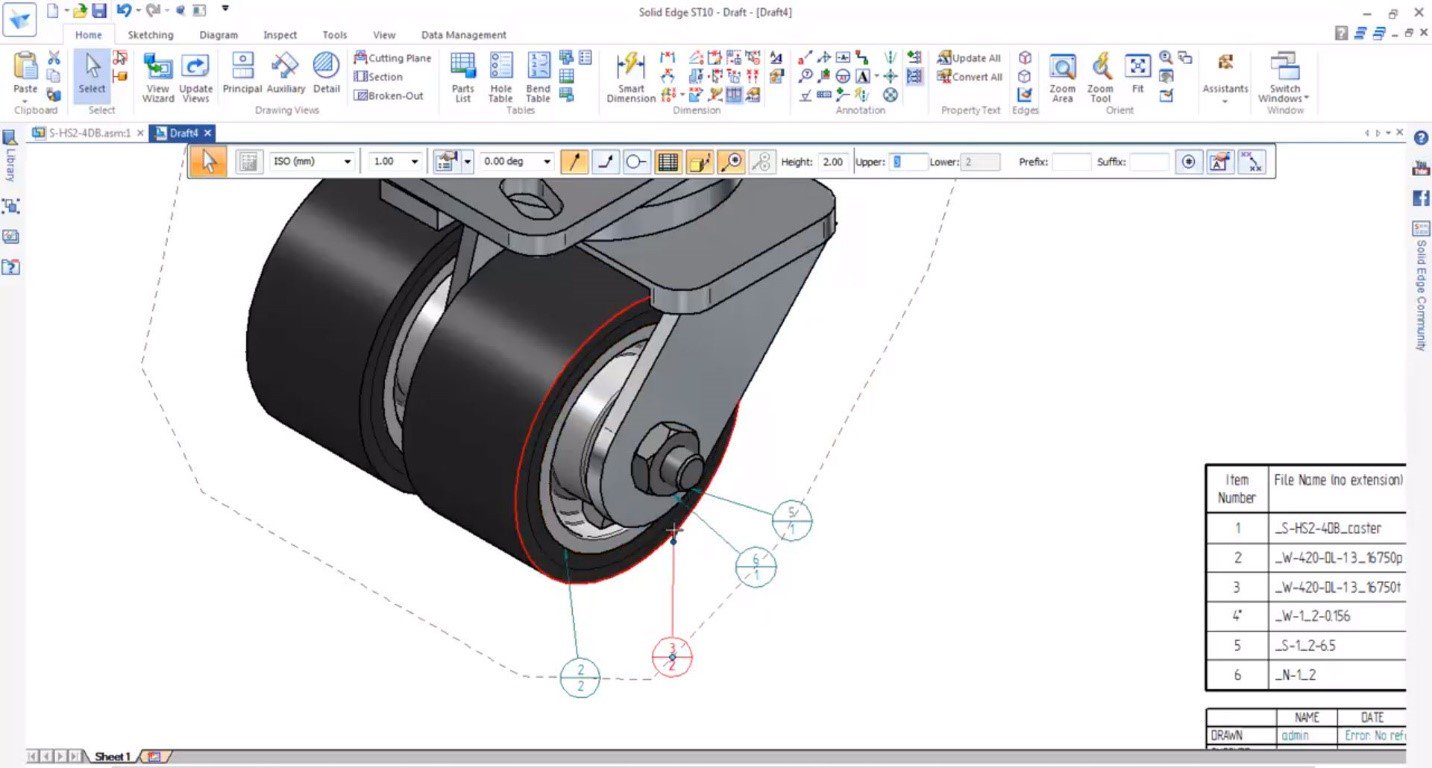Open the Library panel icon on the left
This screenshot has height=768, width=1432.
point(10,137)
